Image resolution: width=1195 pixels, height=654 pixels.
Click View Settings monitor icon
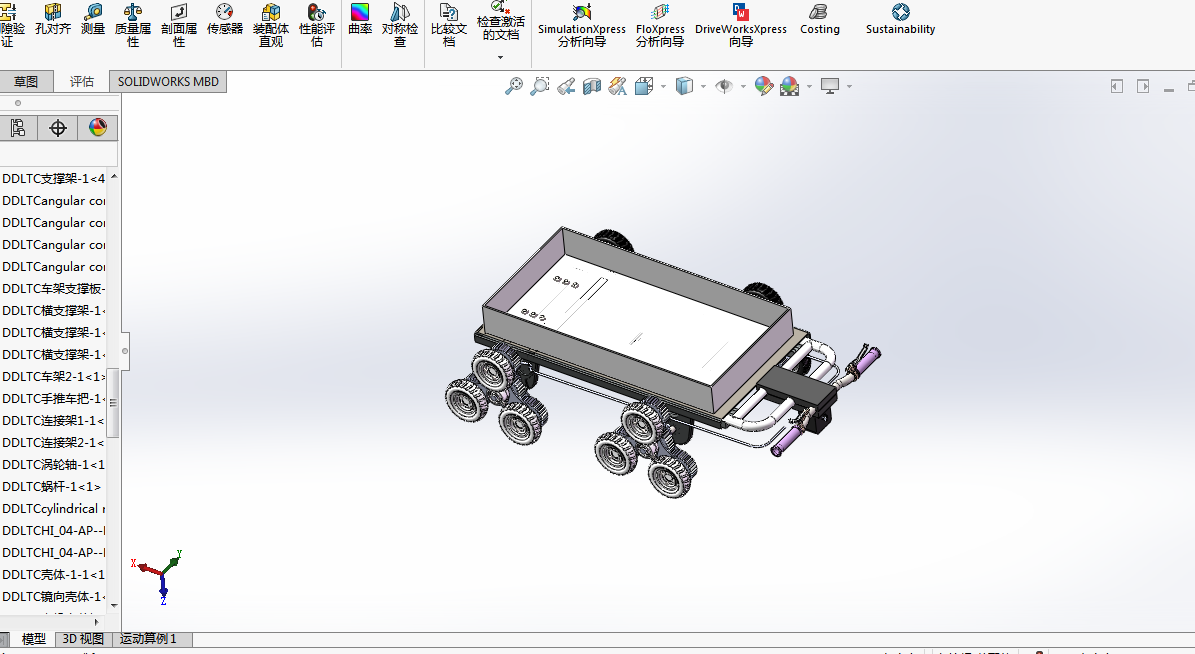coord(830,86)
